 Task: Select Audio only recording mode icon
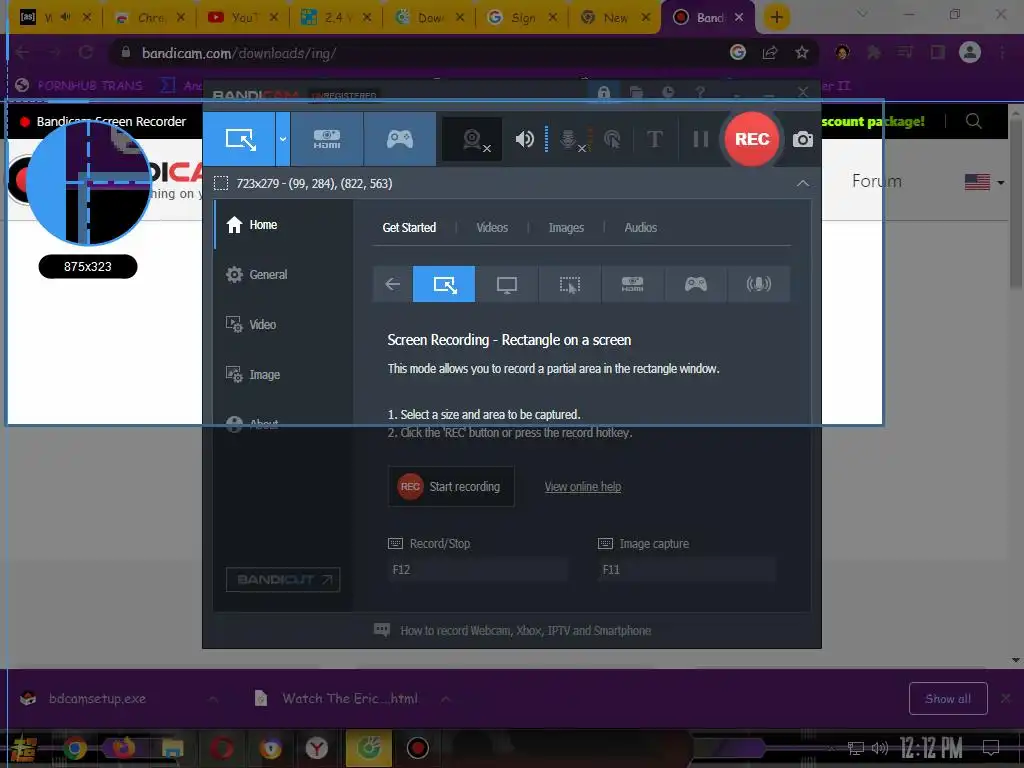tap(758, 284)
